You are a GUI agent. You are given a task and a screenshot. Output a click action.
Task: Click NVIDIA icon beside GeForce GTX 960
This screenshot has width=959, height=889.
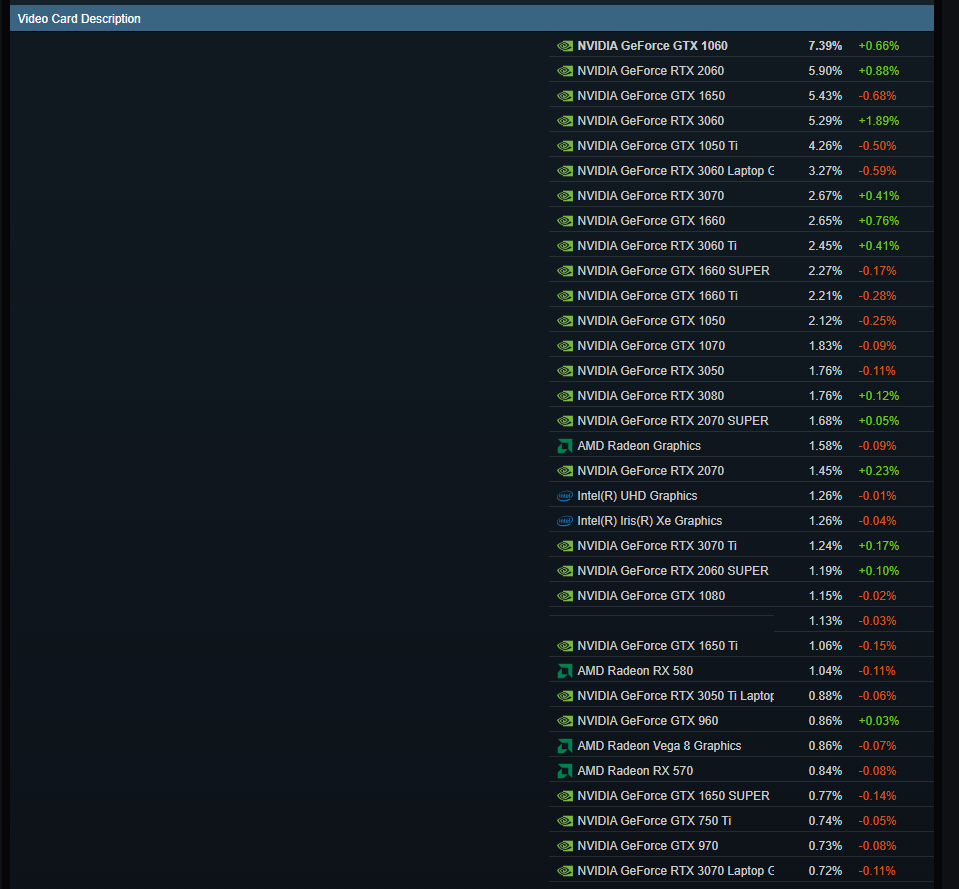coord(565,721)
